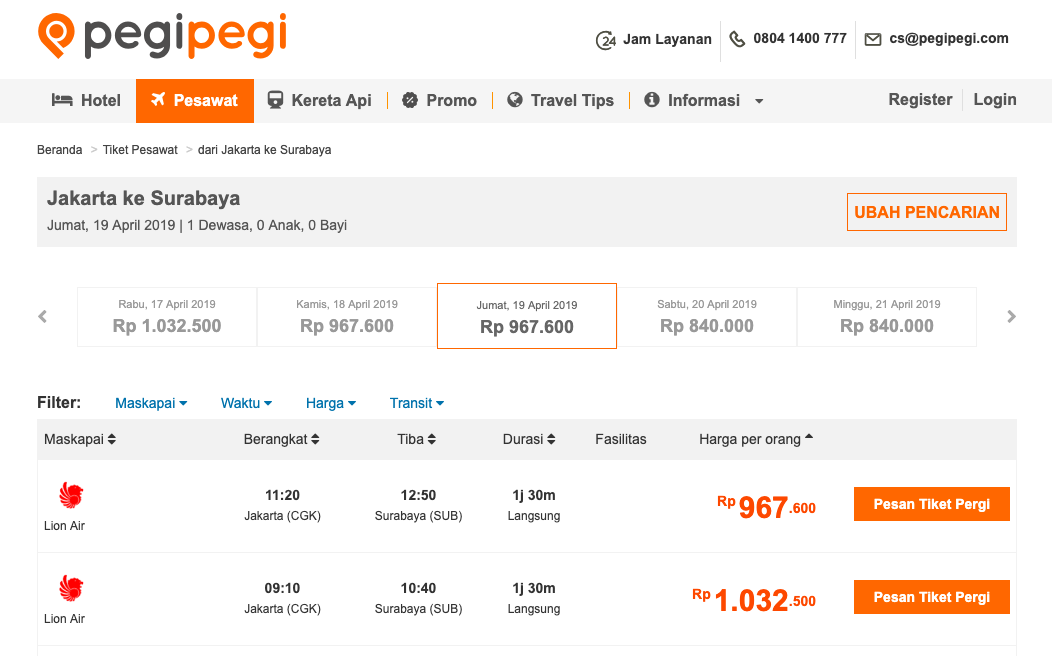Sort flights by Maskapai column arrows
Screen dimensions: 1052x656
112,439
